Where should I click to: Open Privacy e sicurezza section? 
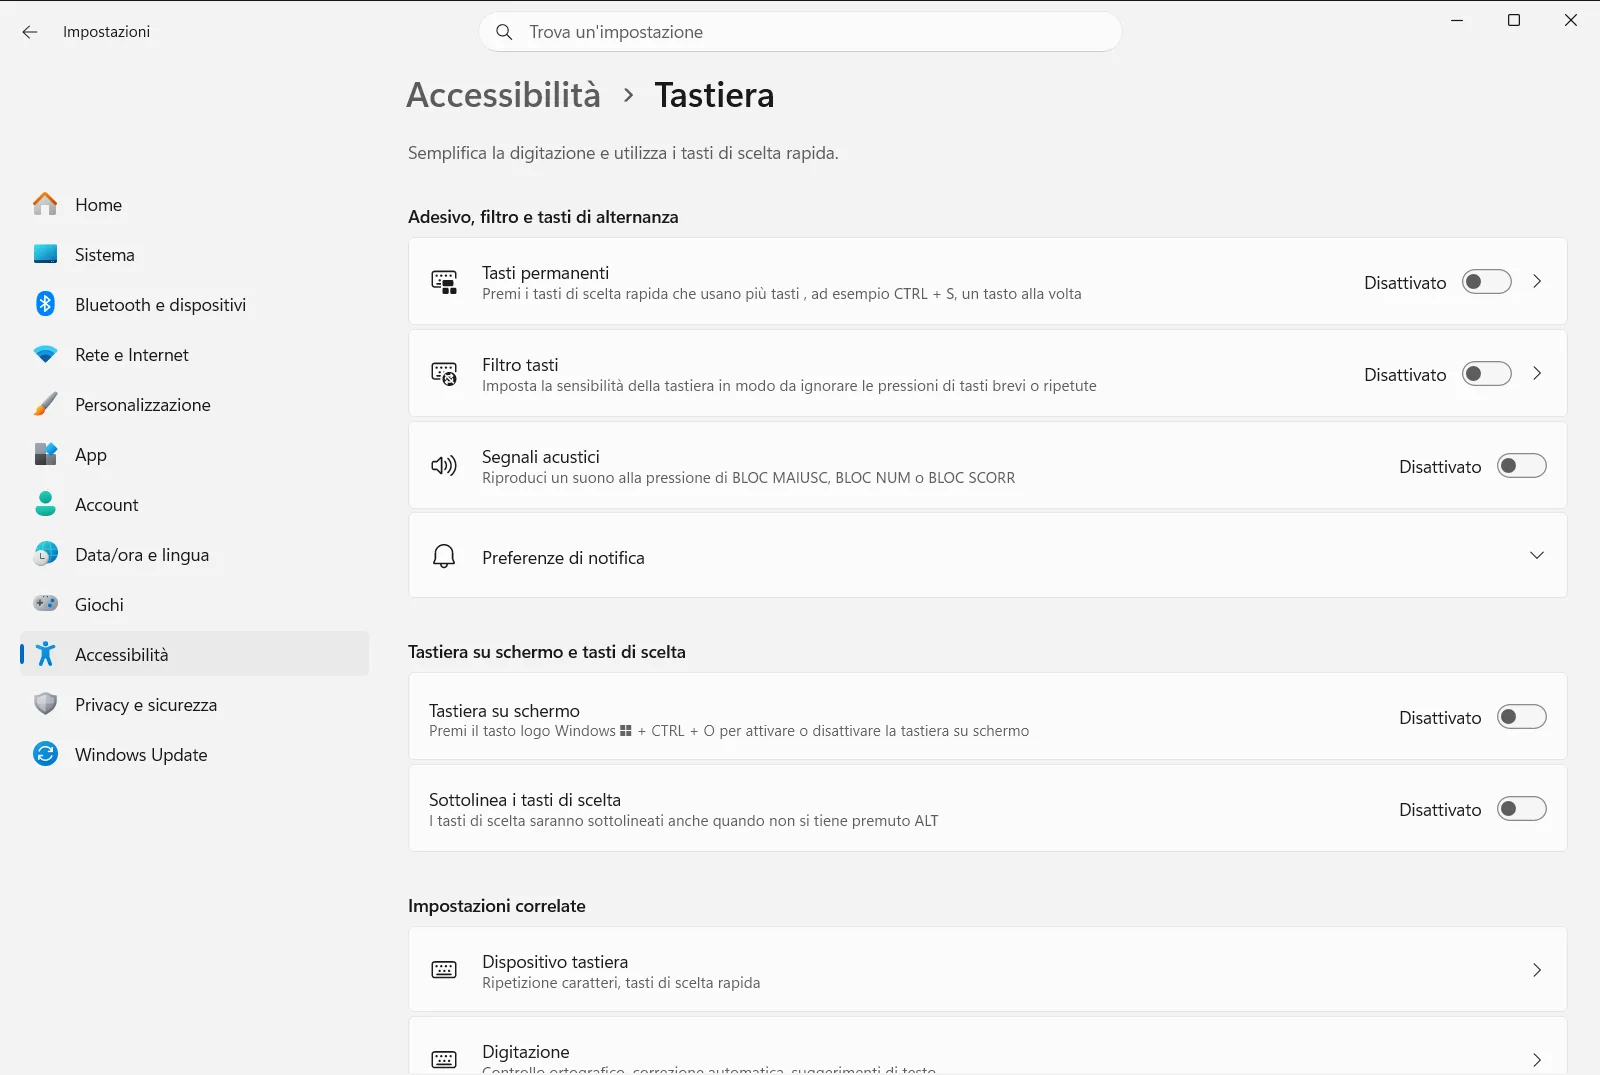pos(194,704)
